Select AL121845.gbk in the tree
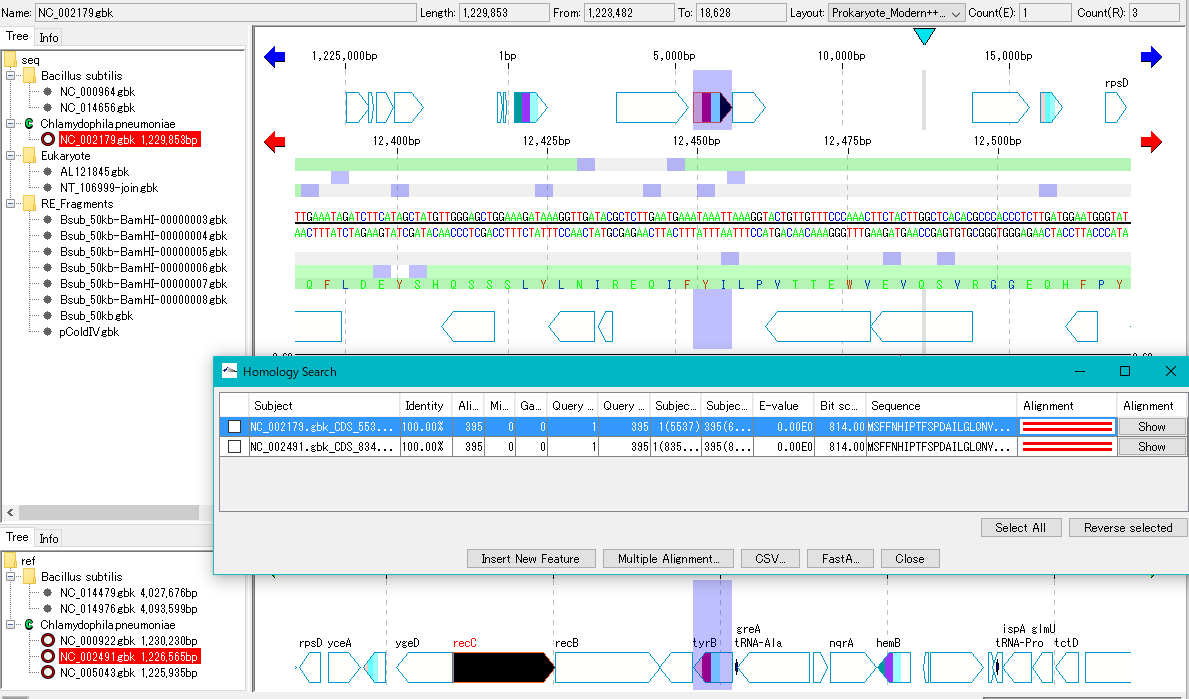The height and width of the screenshot is (699, 1189). (x=95, y=172)
